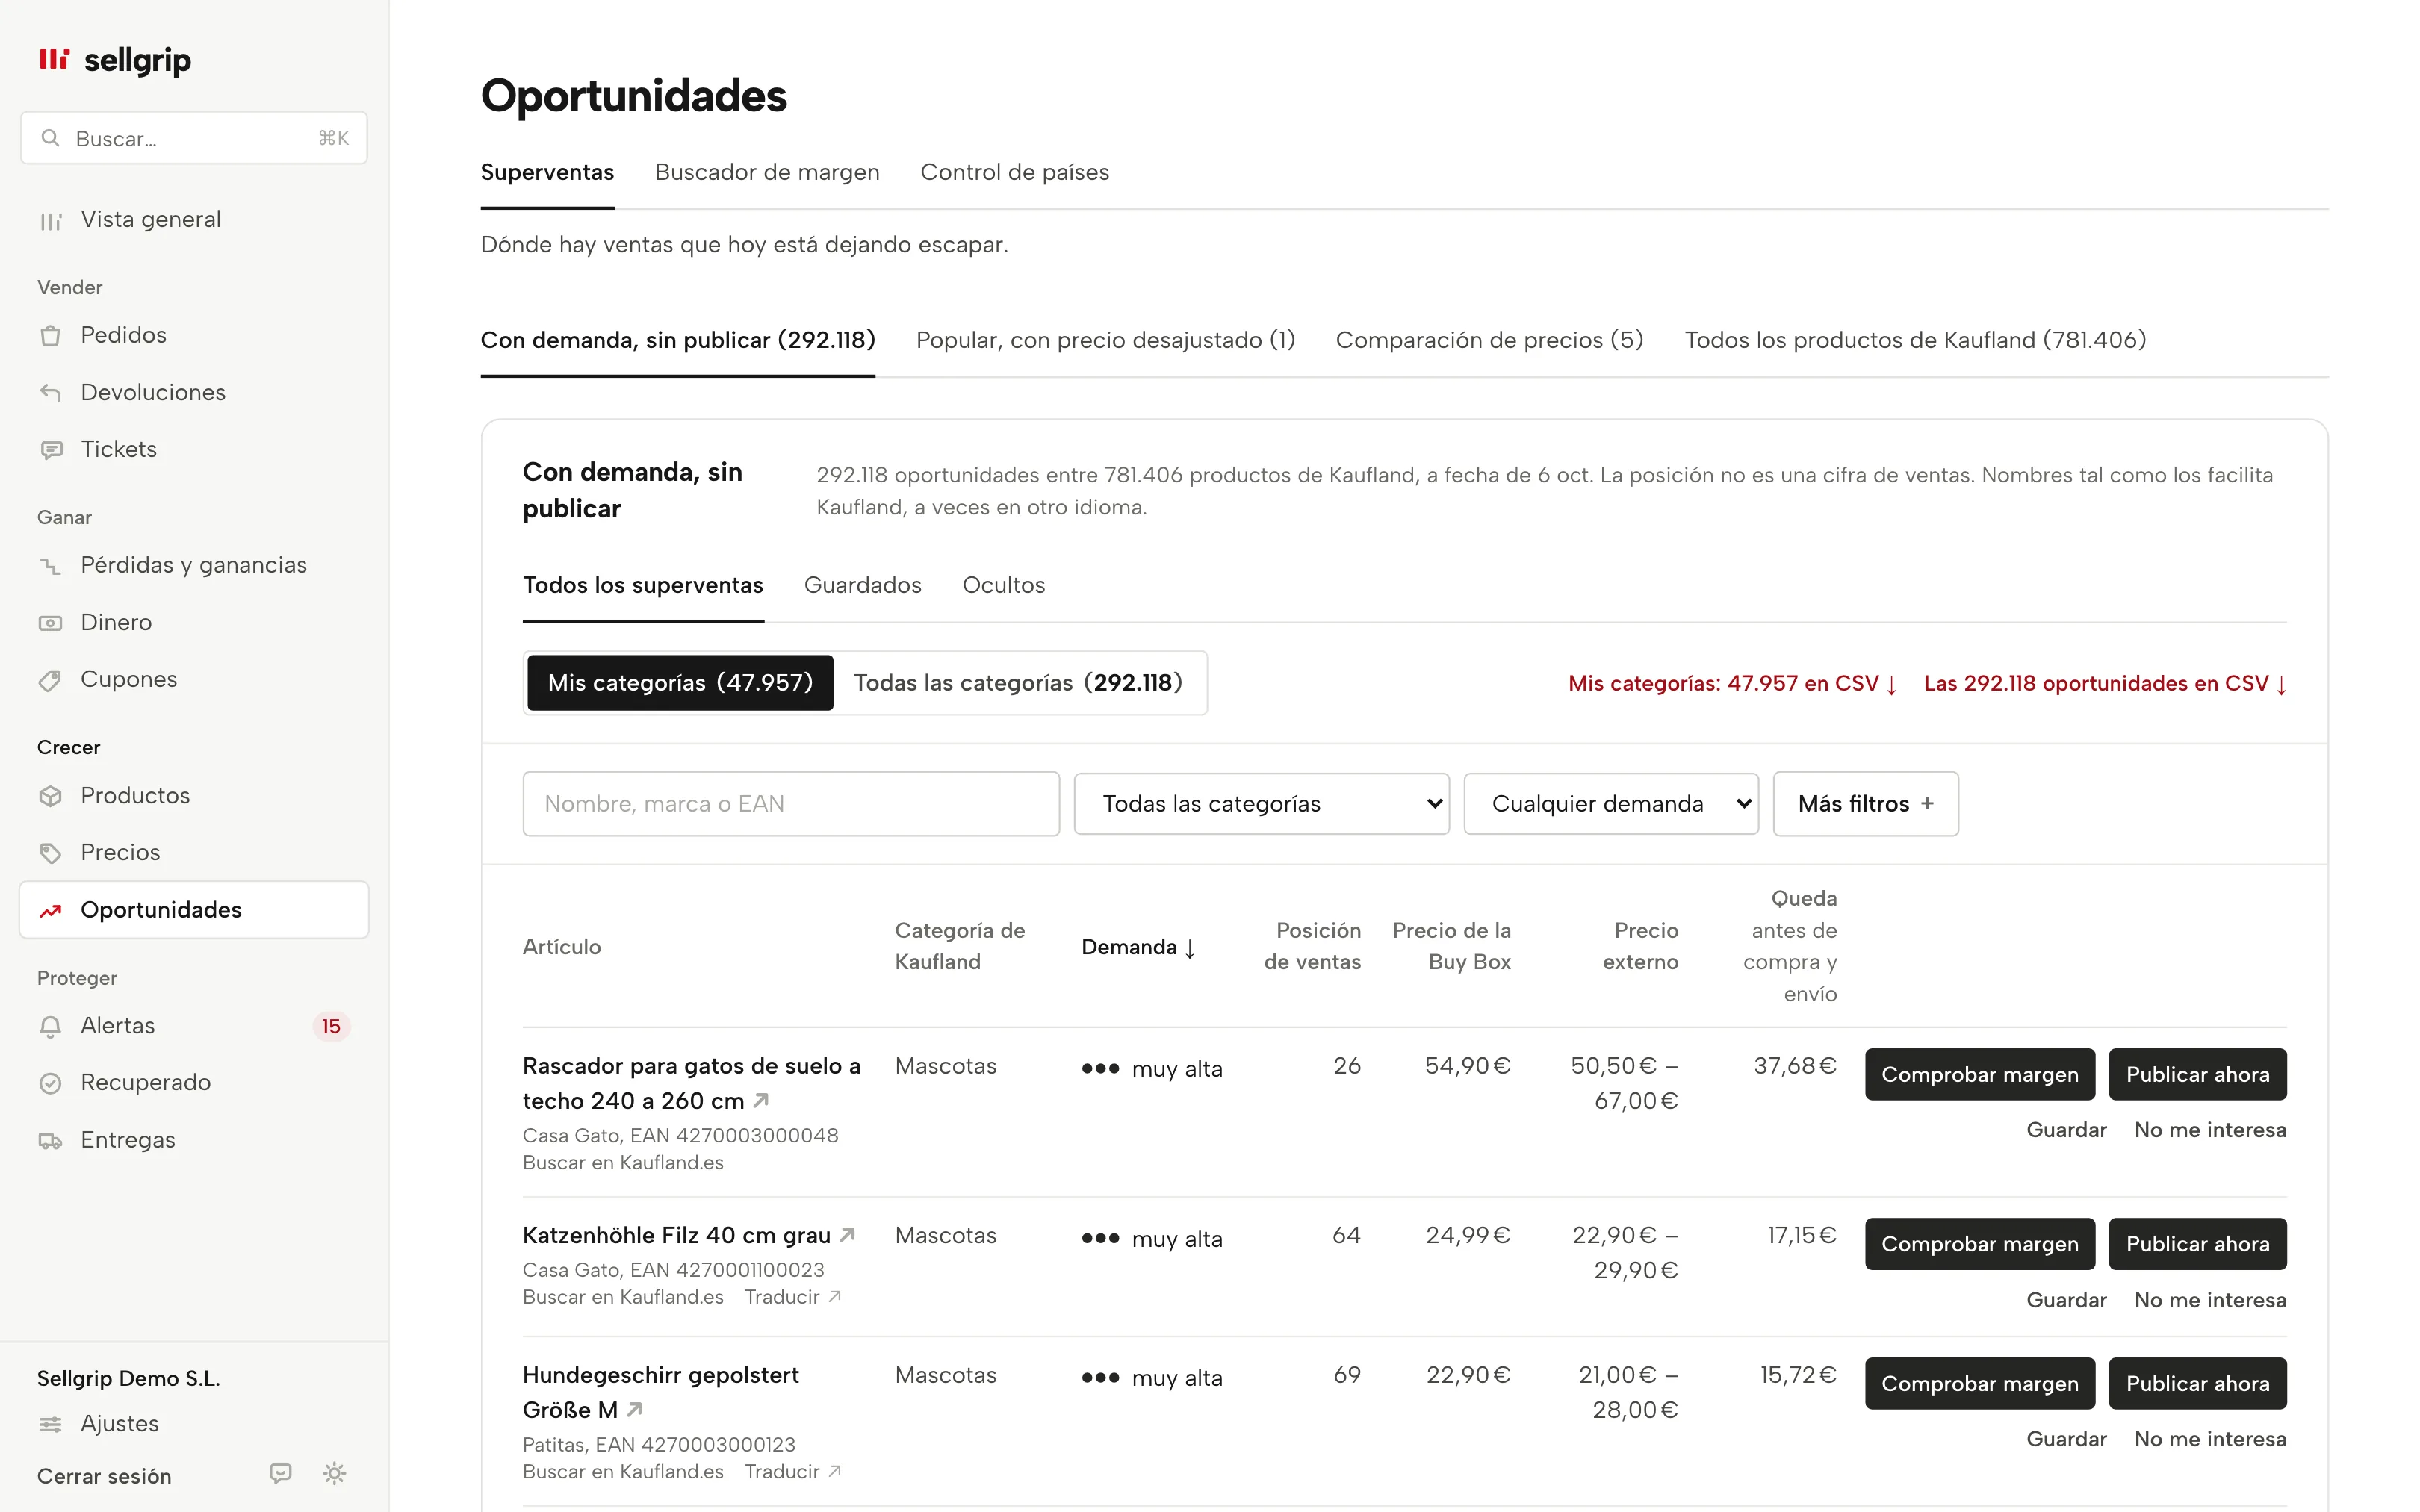Screen dimensions: 2420x1512
Task: Open the feedback chat icon in the sidebar footer
Action: pos(281,1473)
